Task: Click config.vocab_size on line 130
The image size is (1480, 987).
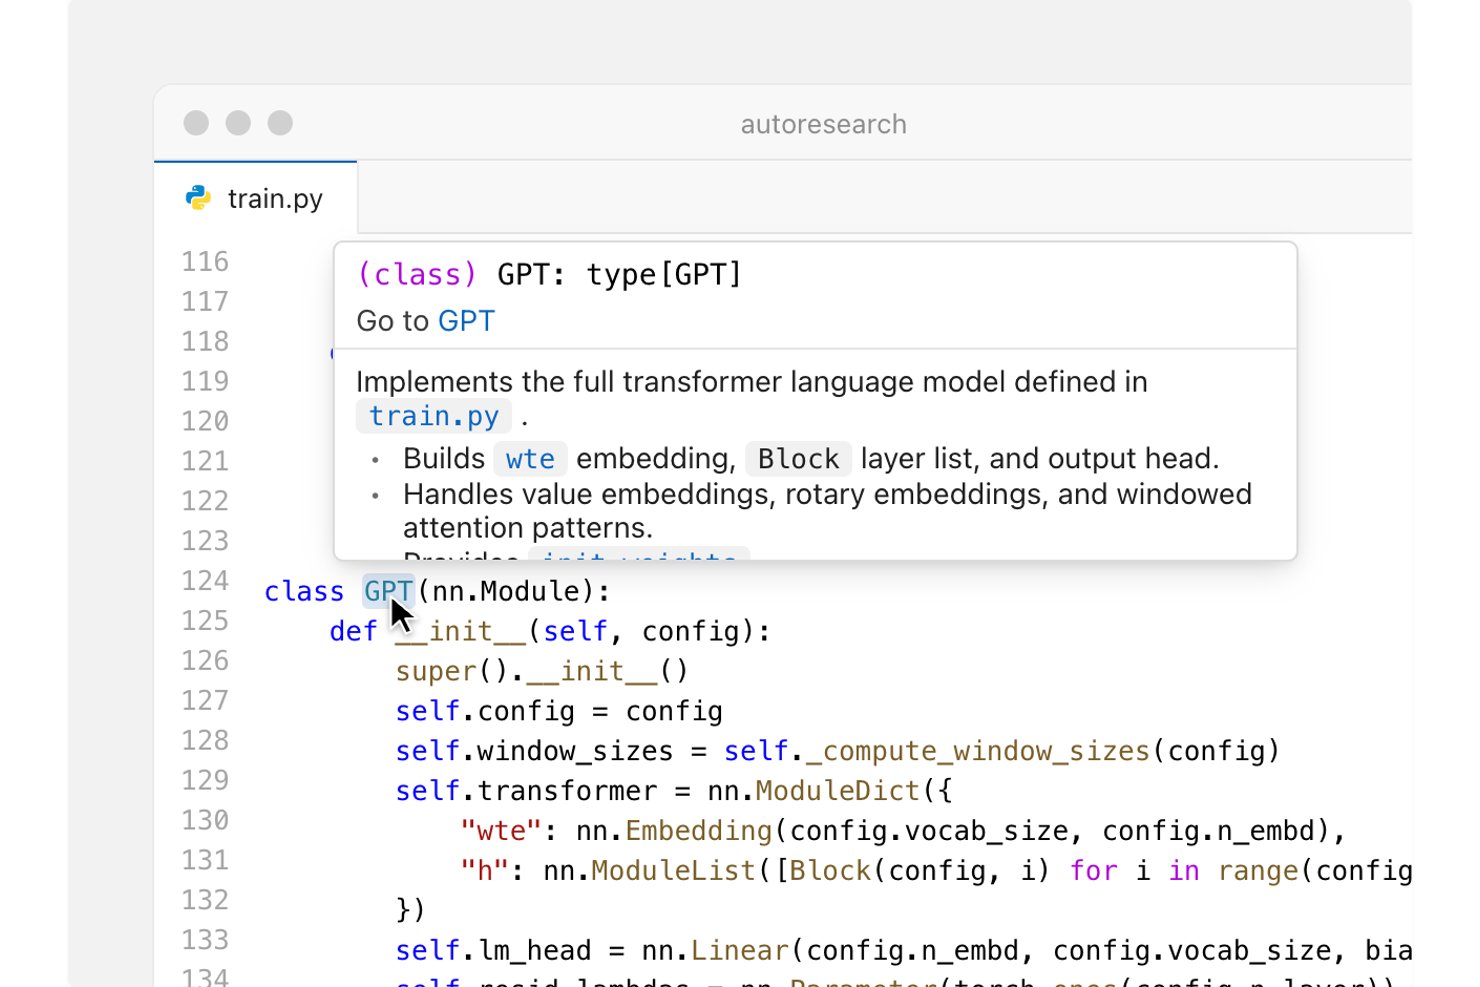Action: coord(929,831)
